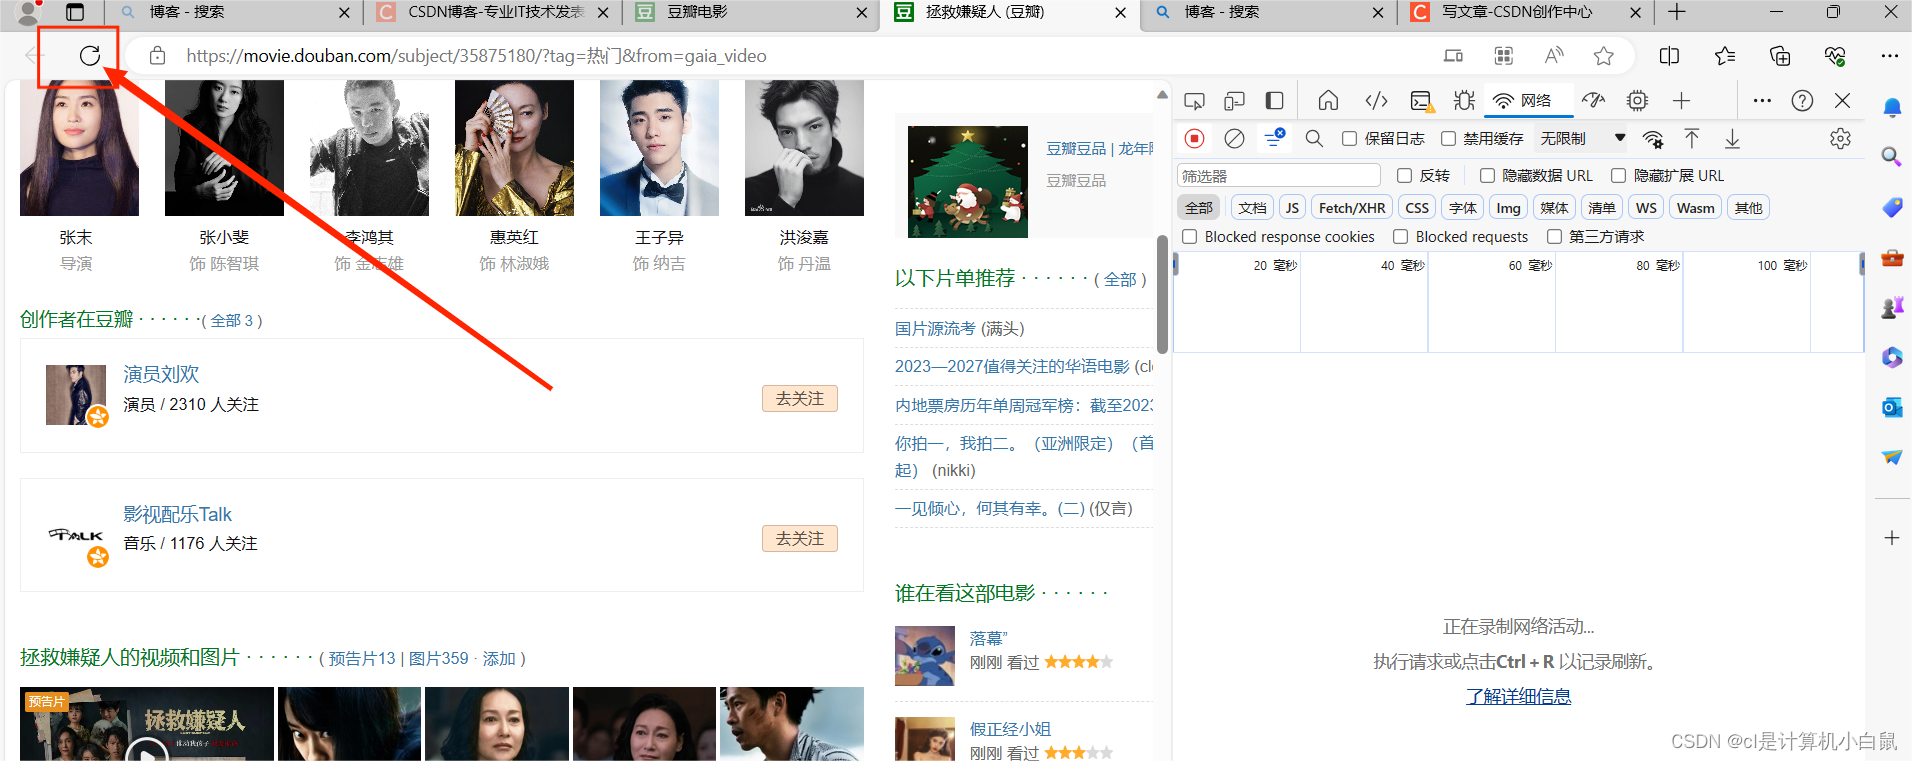1912x761 pixels.
Task: Click the 筛选器 filter input field
Action: click(x=1279, y=176)
